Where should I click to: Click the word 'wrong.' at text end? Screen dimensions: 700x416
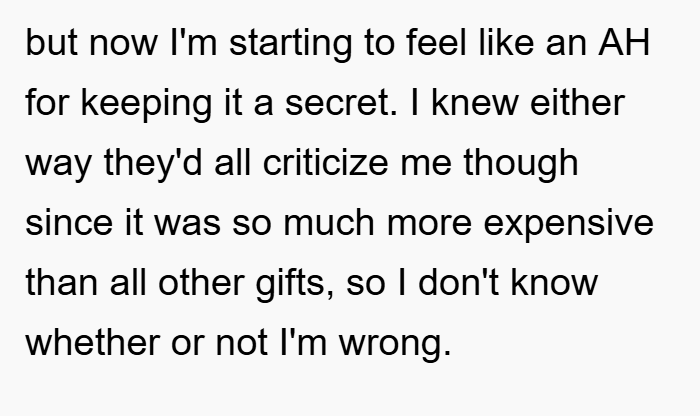click(x=395, y=345)
